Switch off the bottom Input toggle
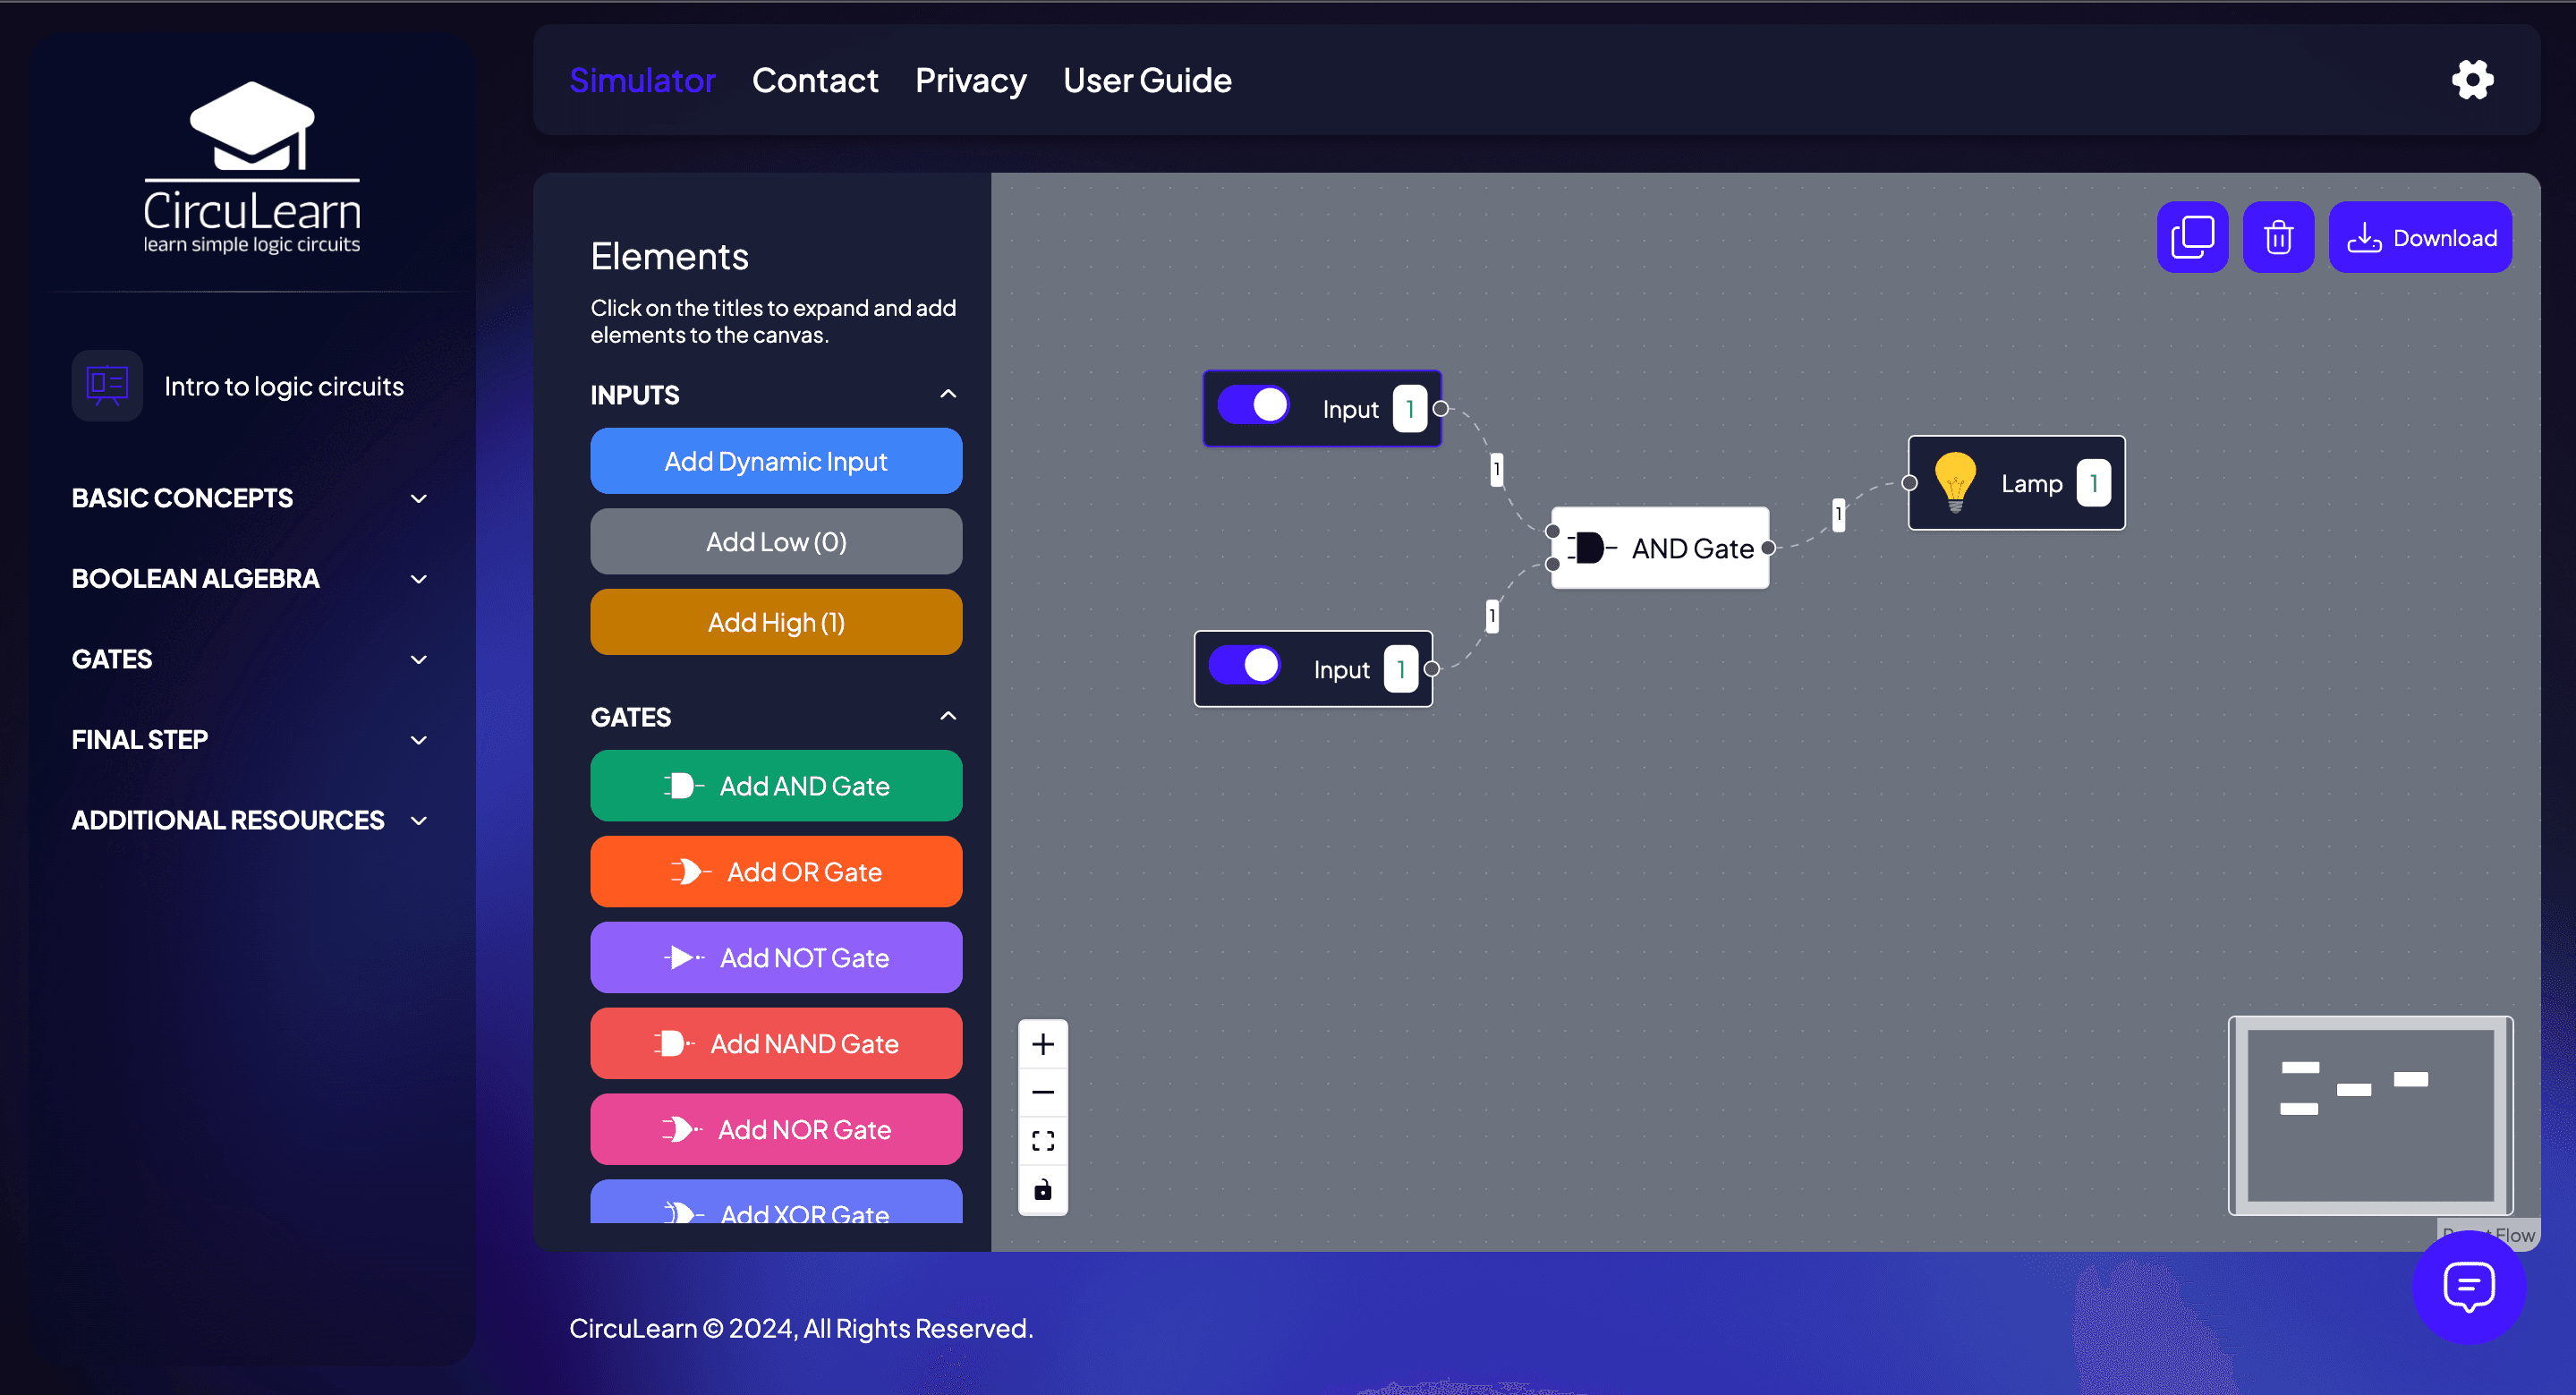This screenshot has height=1395, width=2576. pyautogui.click(x=1243, y=666)
